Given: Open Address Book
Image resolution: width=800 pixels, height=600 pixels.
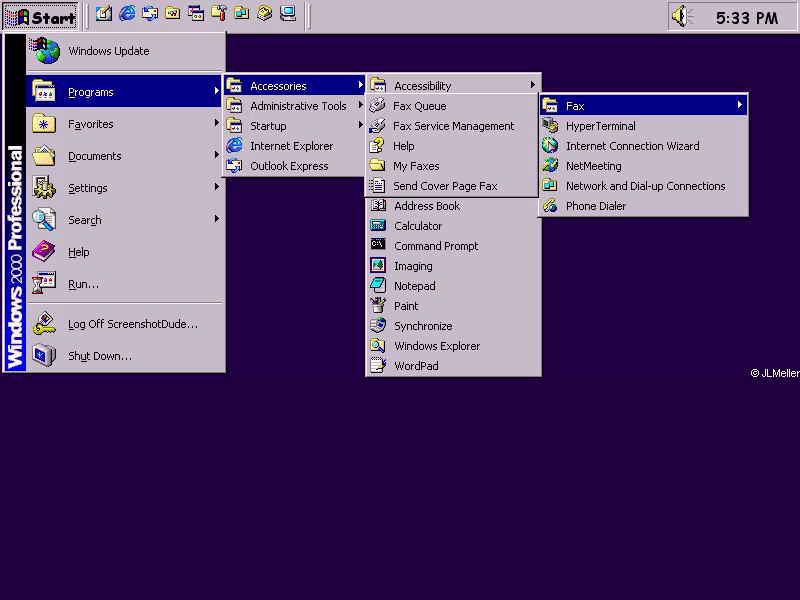Looking at the screenshot, I should tap(454, 206).
